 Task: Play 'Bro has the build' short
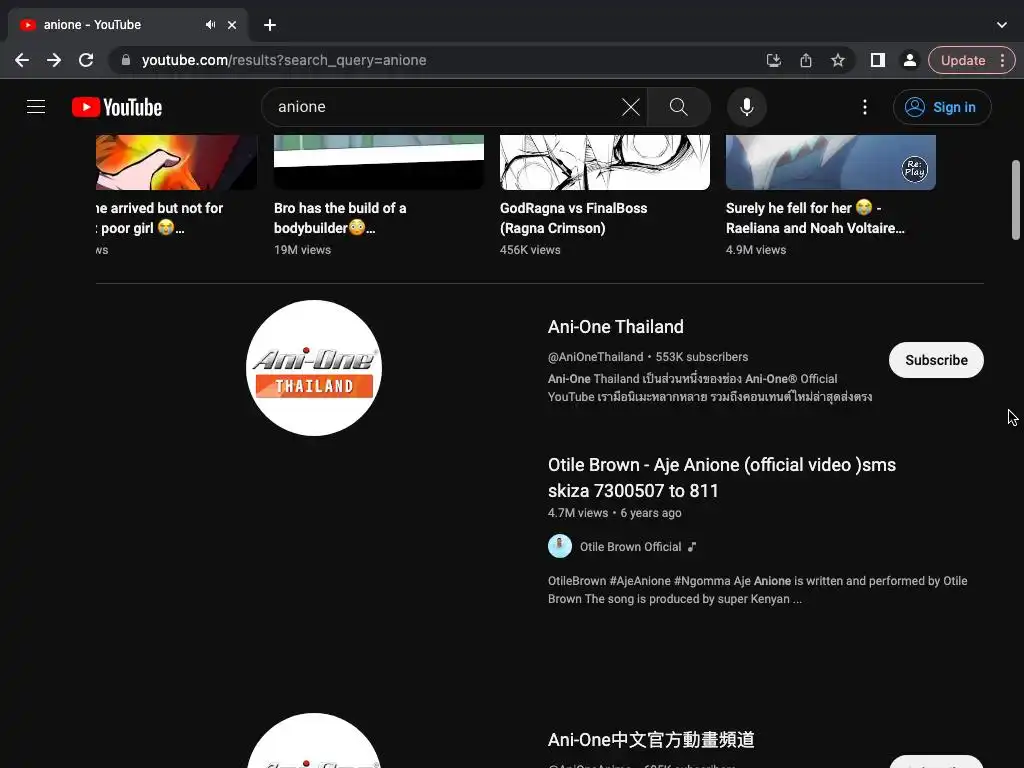(379, 162)
